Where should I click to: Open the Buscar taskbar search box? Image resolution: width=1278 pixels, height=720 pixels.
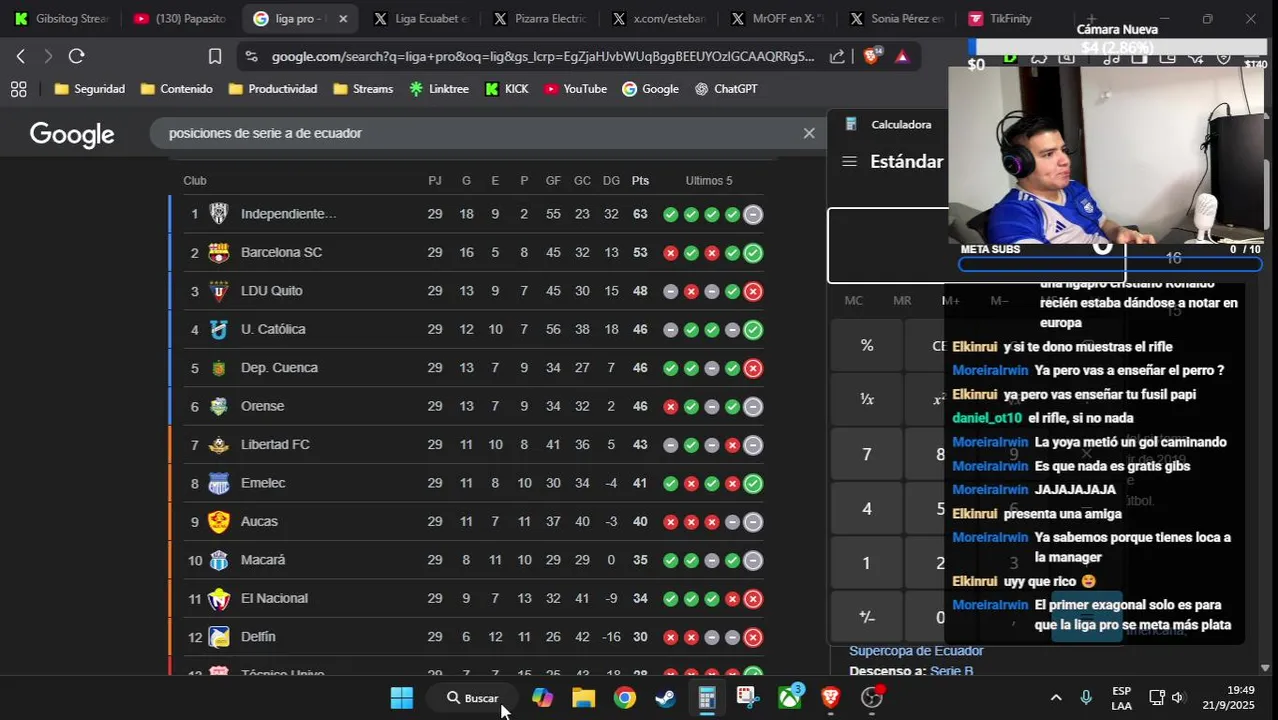tap(472, 698)
